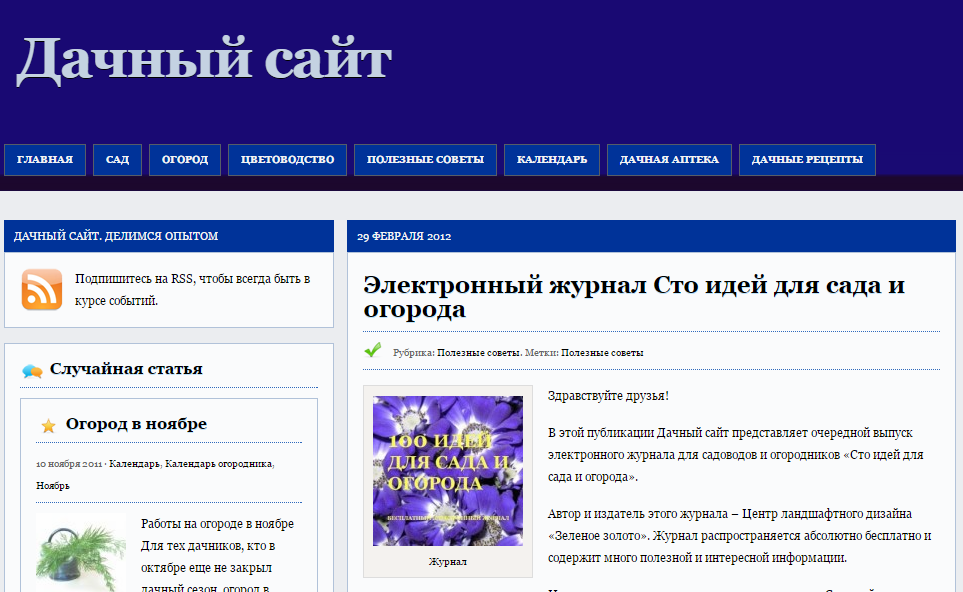Viewport: 963px width, 592px height.
Task: Open the article title Электронный журнал Сто идей
Action: point(633,297)
